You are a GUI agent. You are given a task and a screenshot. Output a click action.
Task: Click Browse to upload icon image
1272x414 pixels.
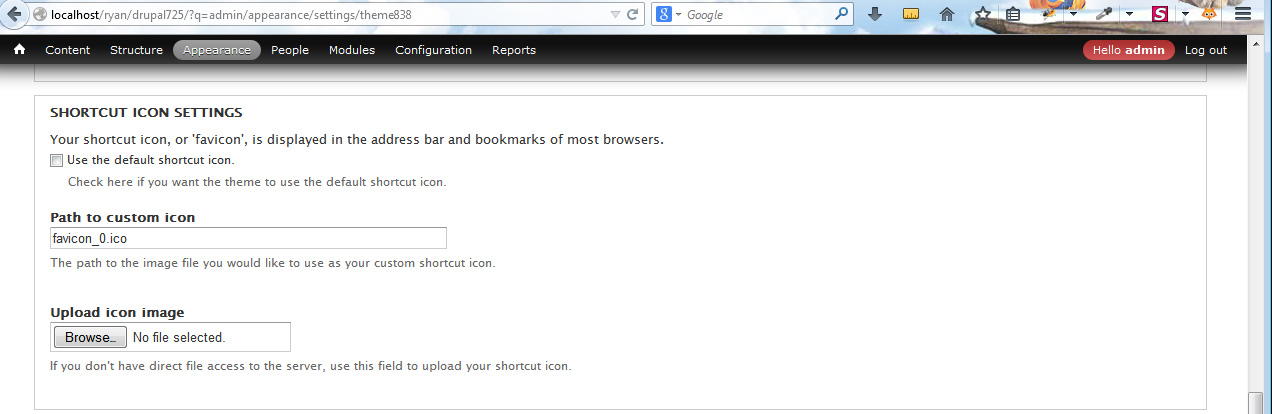(x=90, y=337)
